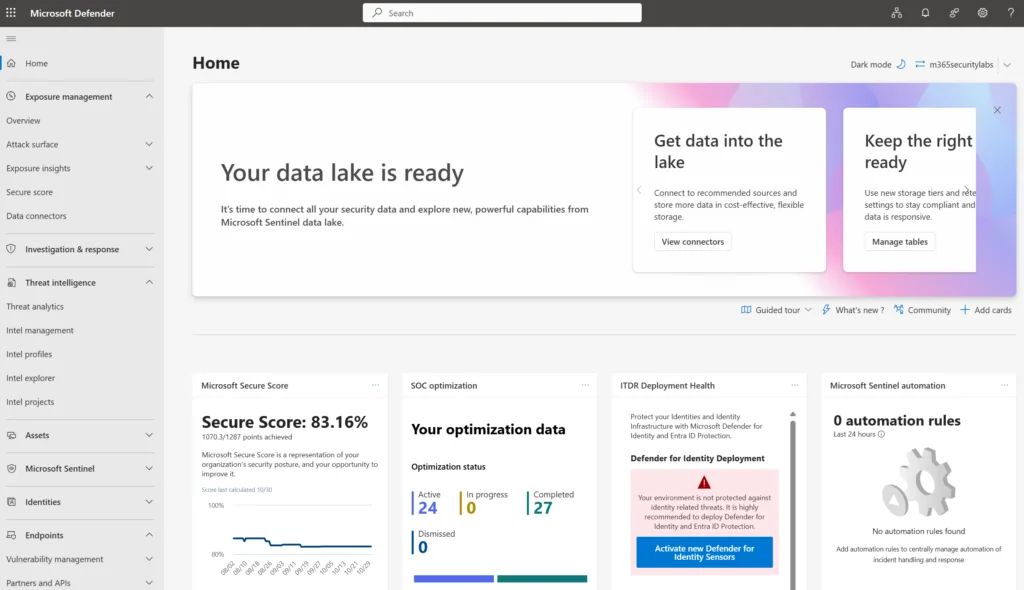Open SOC optimization card options menu
Screen dimensions: 1024x590
[x=585, y=385]
